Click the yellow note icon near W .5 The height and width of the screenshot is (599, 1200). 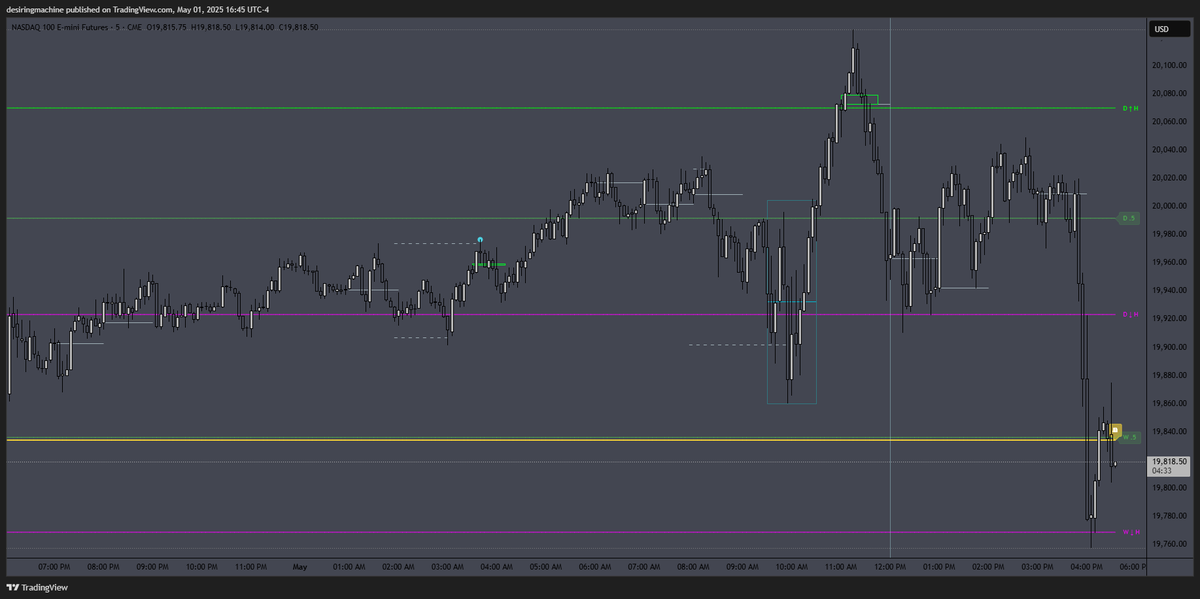(x=1115, y=430)
